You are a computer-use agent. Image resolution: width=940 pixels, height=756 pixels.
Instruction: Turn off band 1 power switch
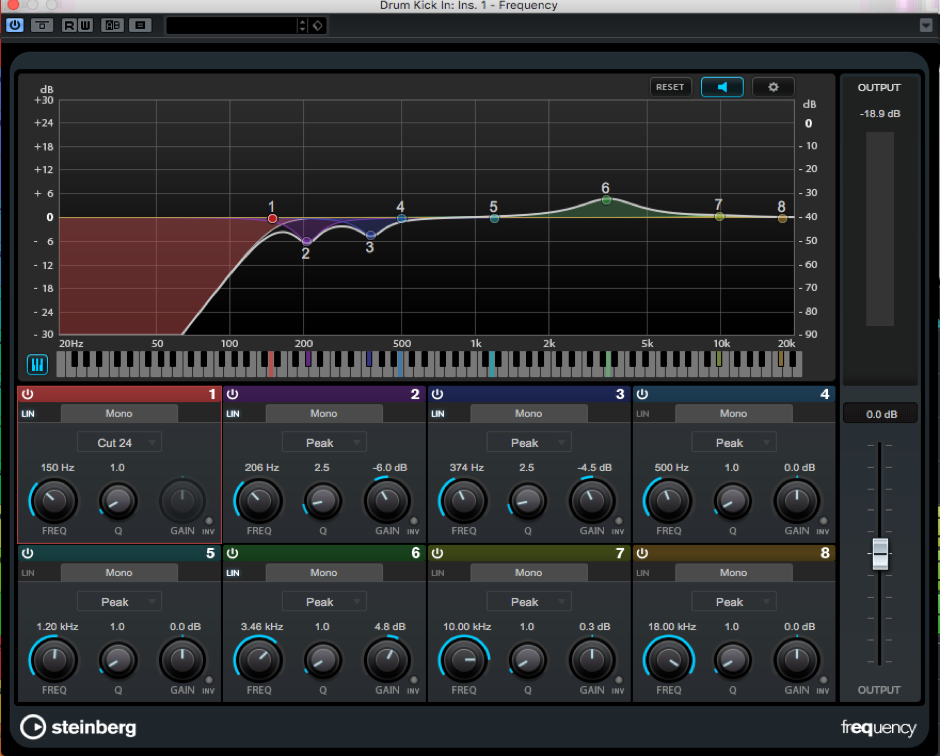[x=27, y=395]
